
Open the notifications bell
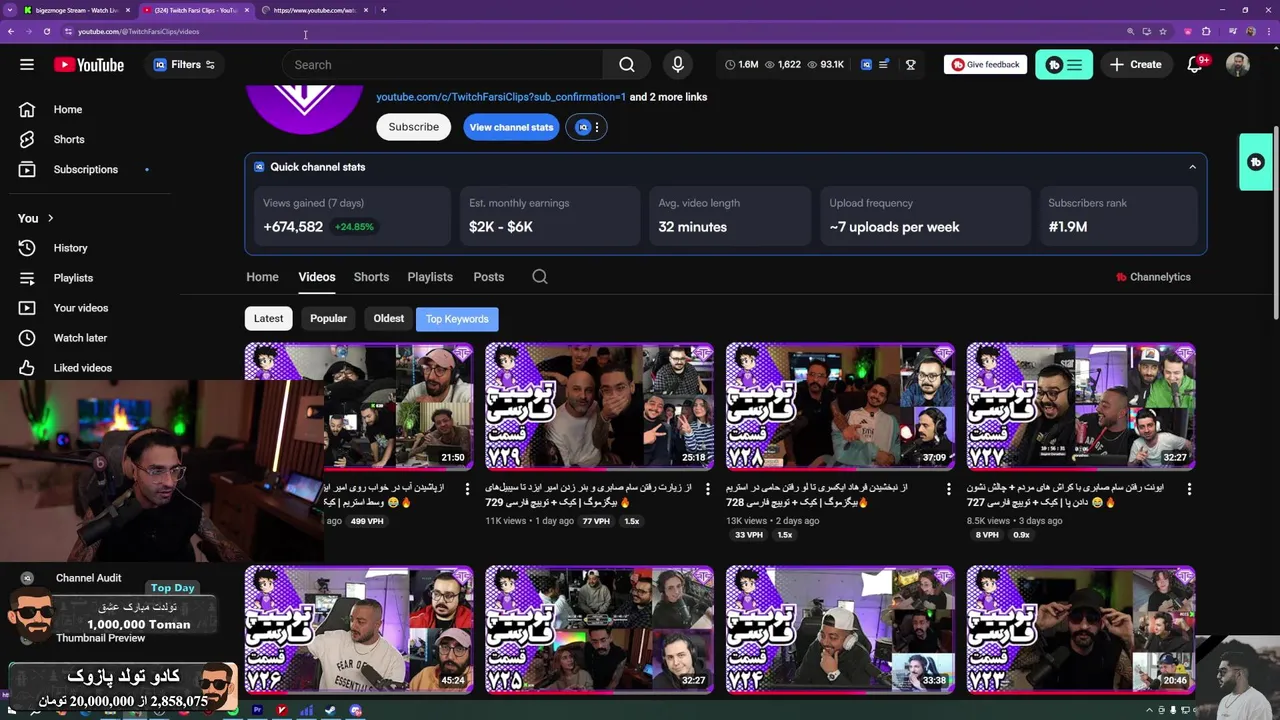pos(1195,65)
